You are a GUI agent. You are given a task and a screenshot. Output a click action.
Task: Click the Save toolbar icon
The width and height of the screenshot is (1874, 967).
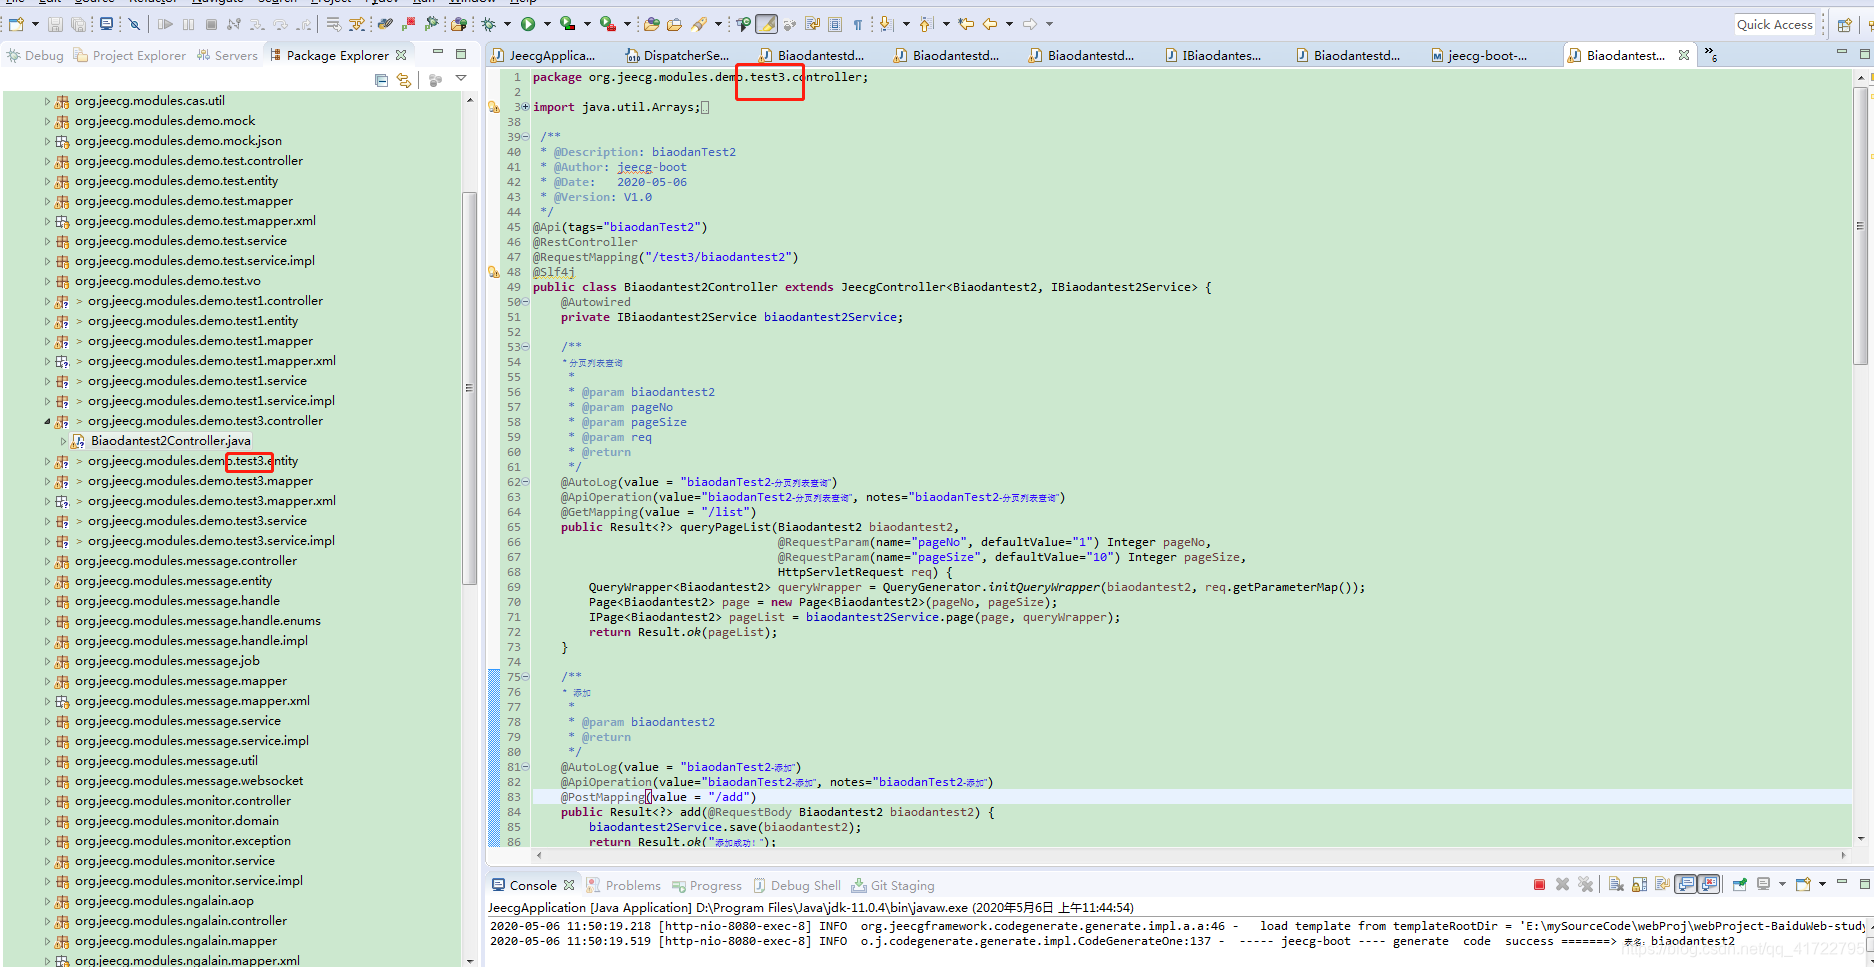click(56, 24)
